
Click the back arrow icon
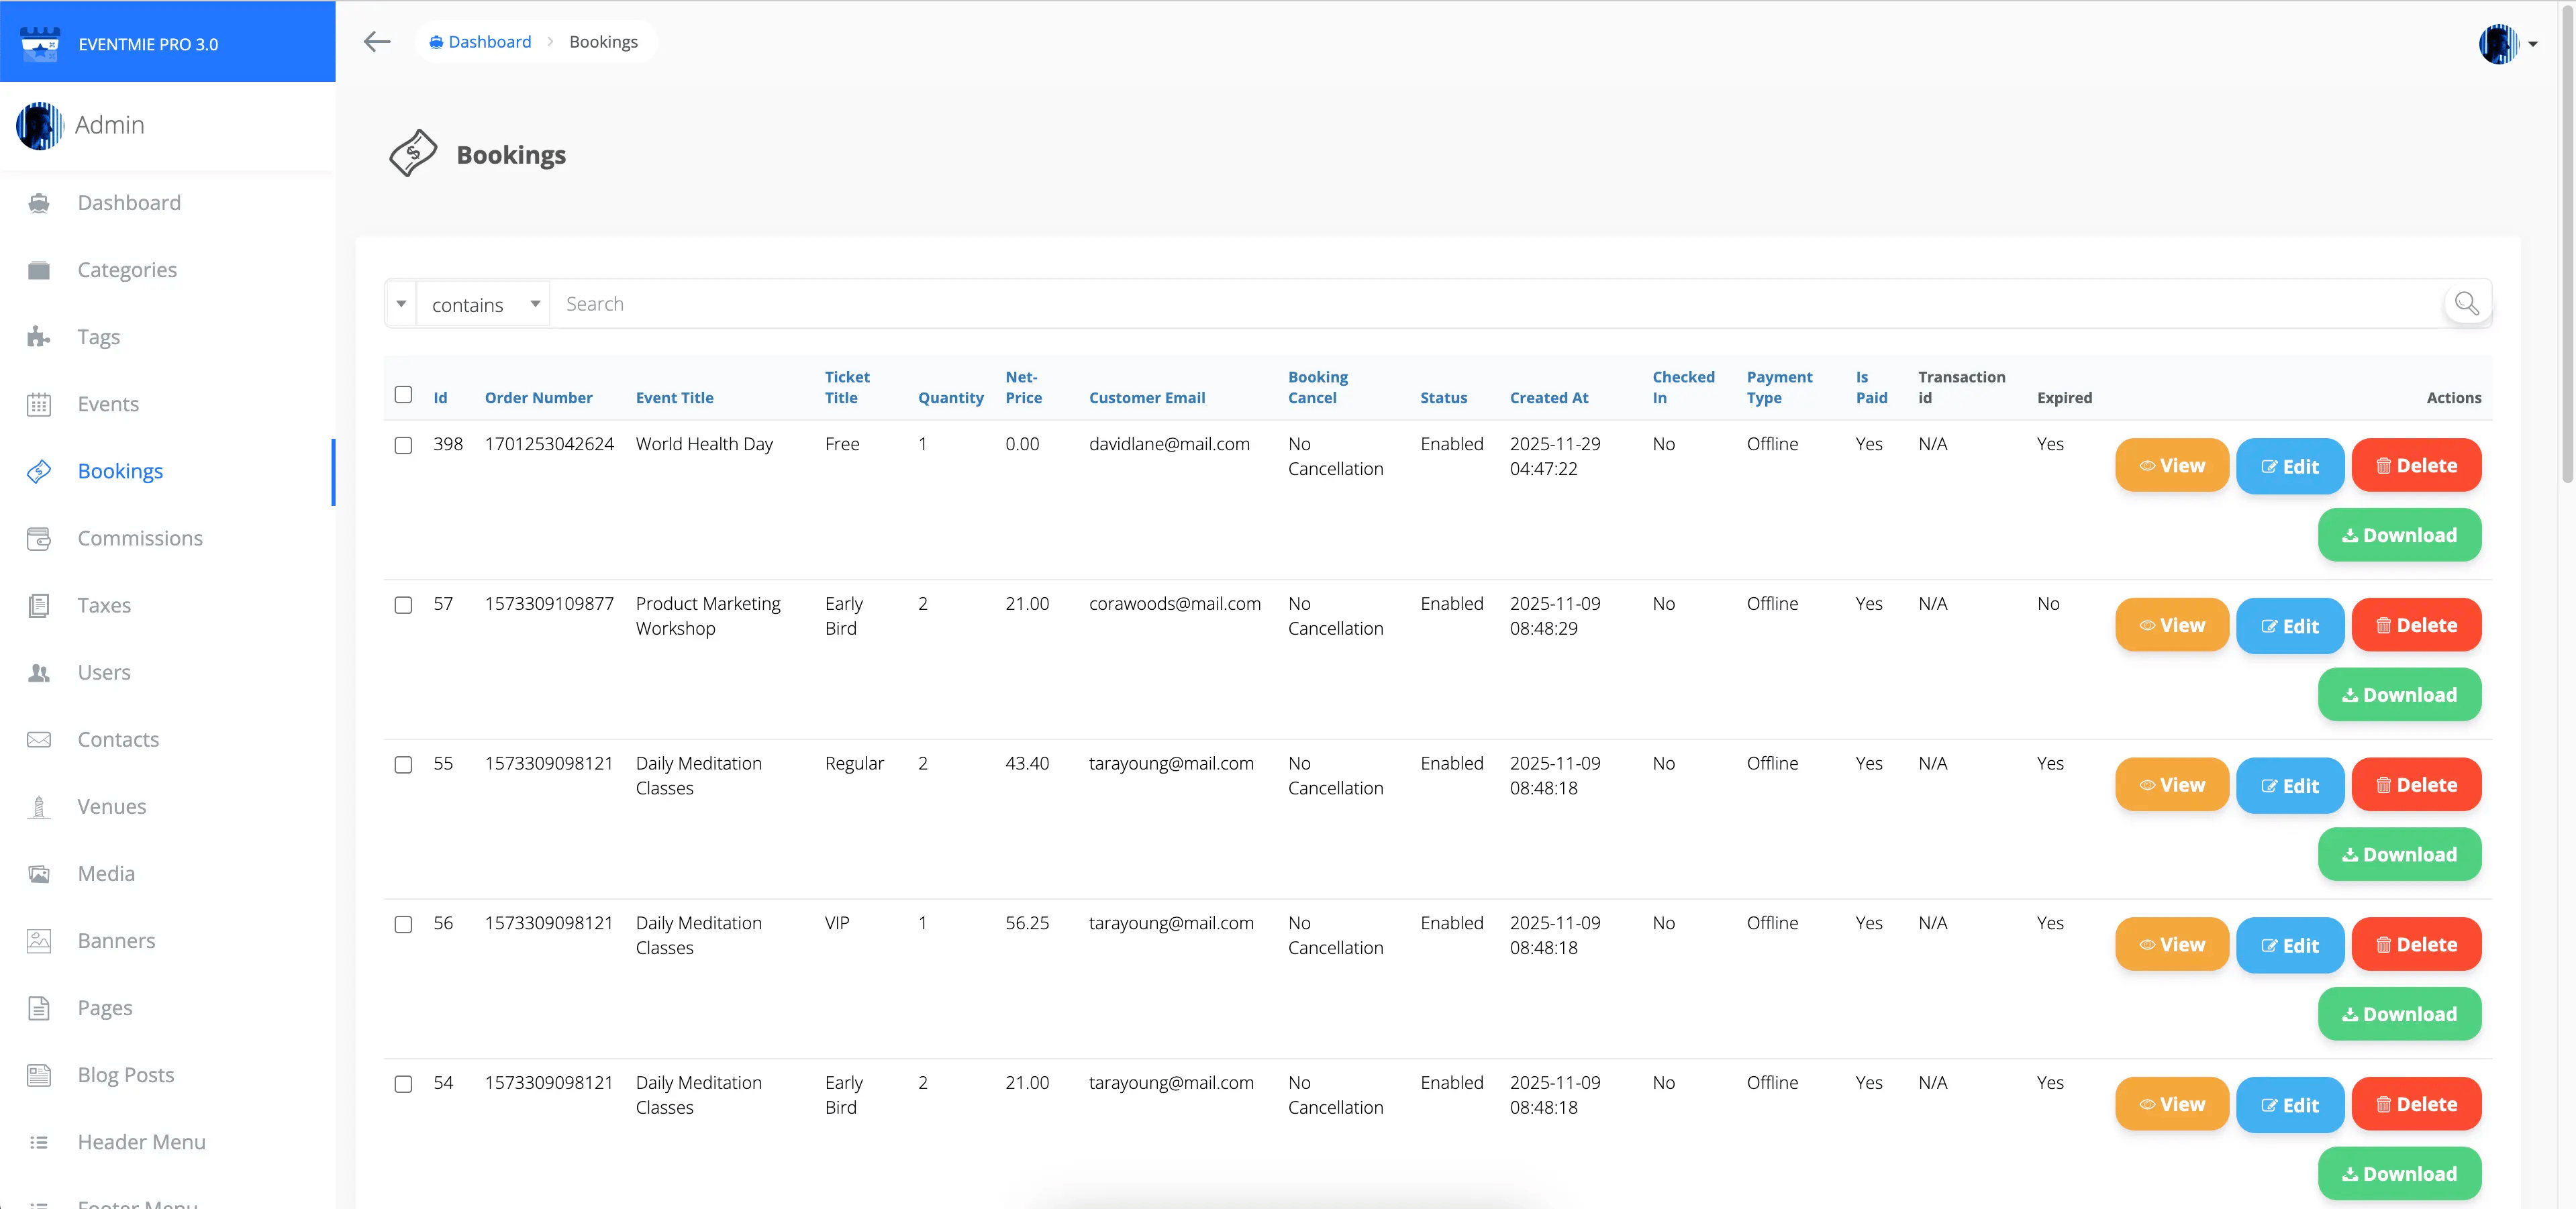click(376, 41)
